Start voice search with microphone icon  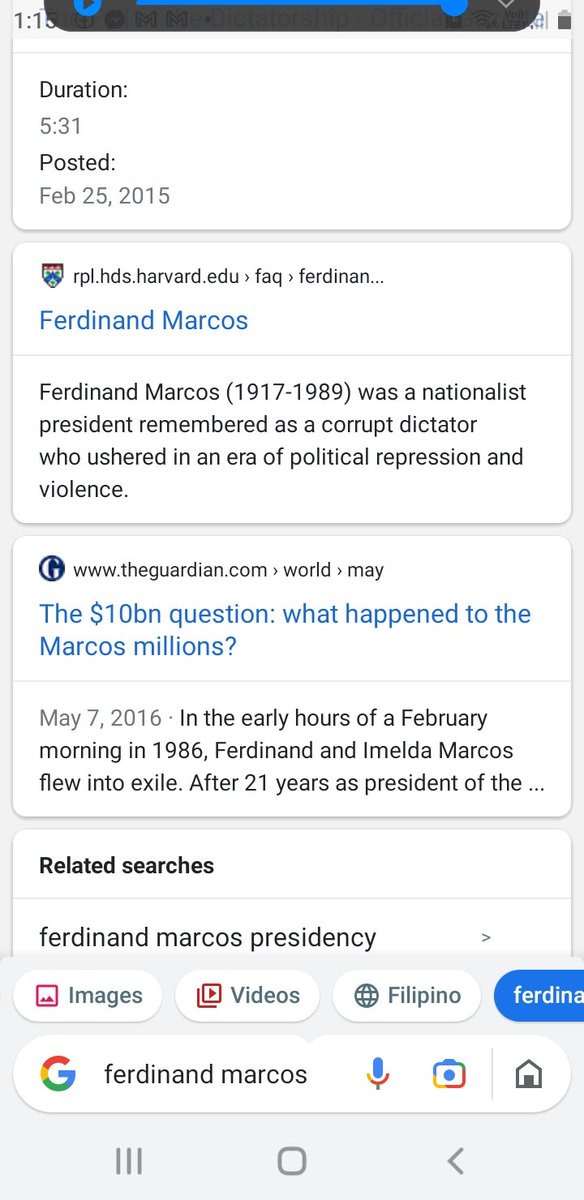[377, 1075]
